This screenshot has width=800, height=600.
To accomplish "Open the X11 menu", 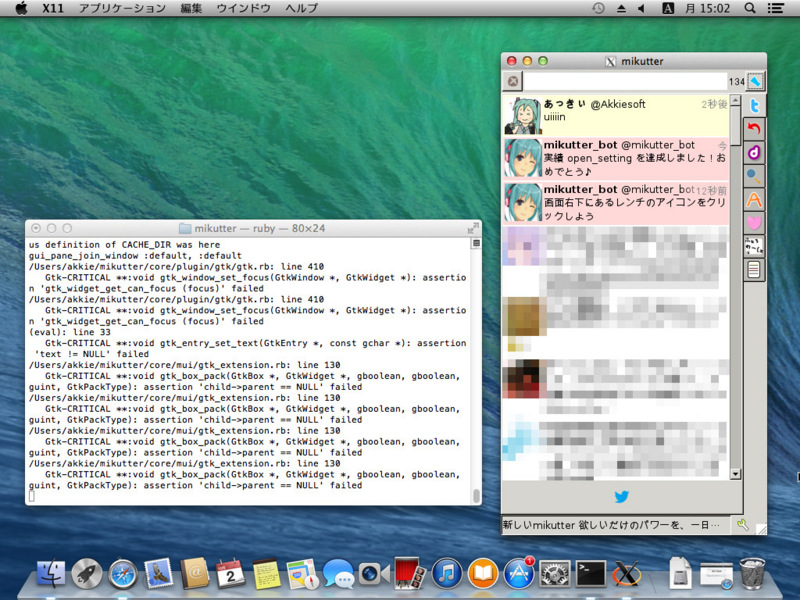I will (53, 8).
